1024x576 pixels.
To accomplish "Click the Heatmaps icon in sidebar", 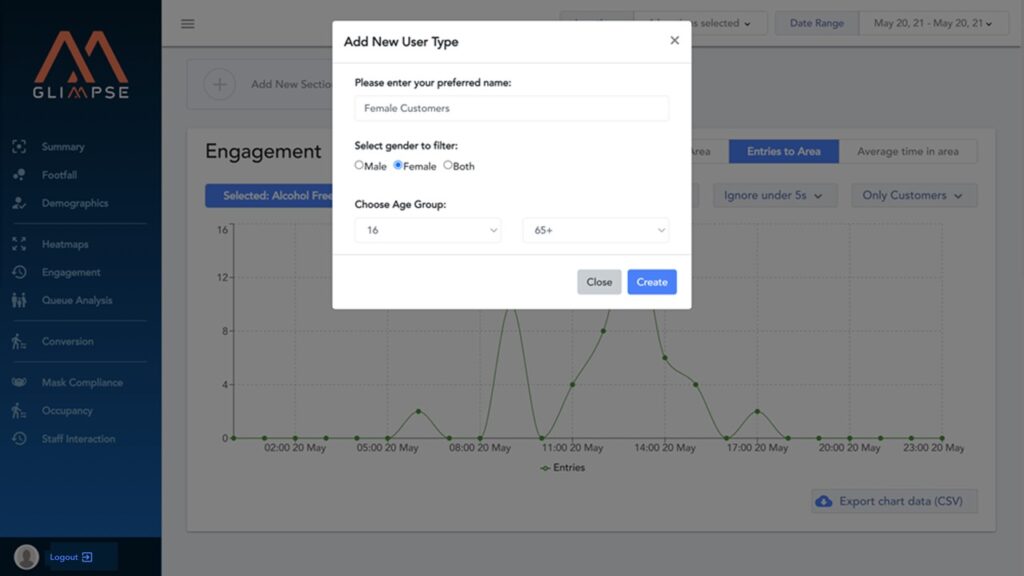I will (19, 244).
